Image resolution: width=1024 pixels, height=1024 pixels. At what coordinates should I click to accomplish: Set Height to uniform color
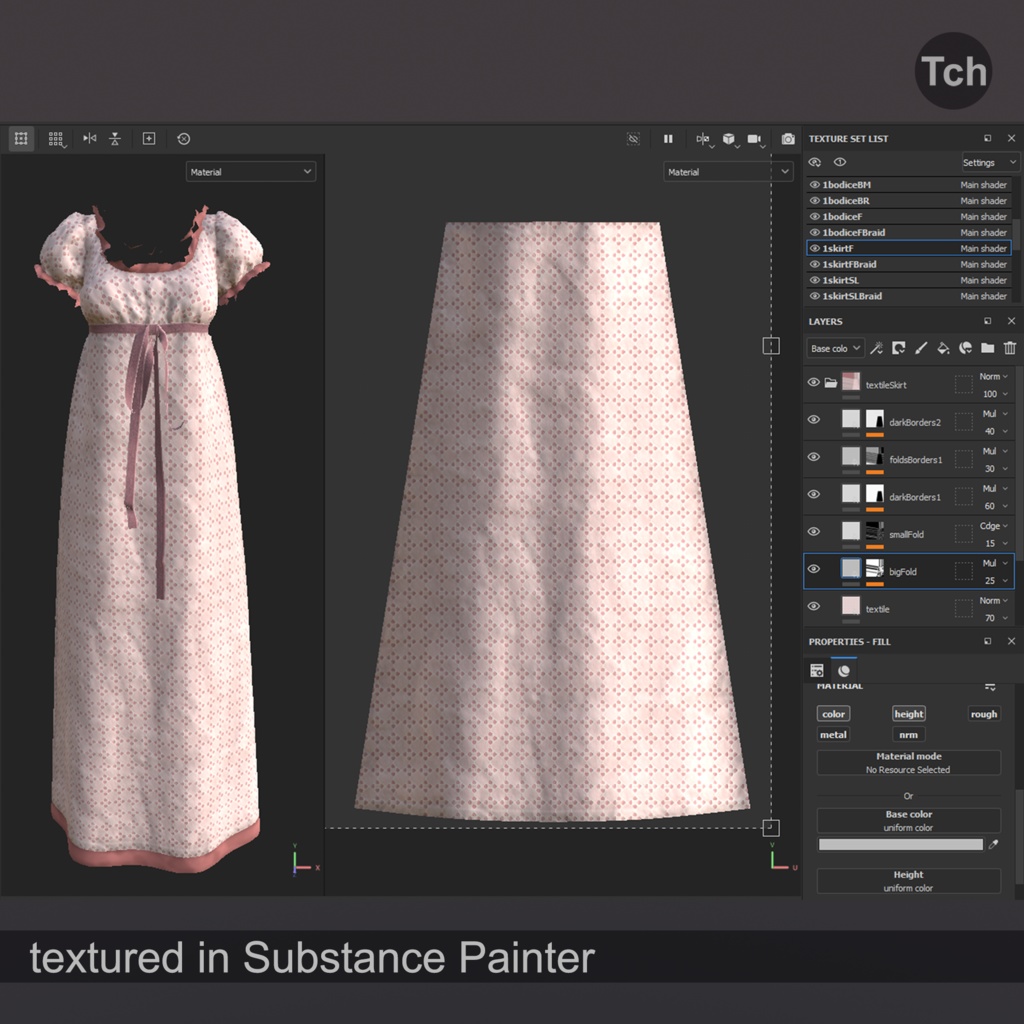point(907,881)
